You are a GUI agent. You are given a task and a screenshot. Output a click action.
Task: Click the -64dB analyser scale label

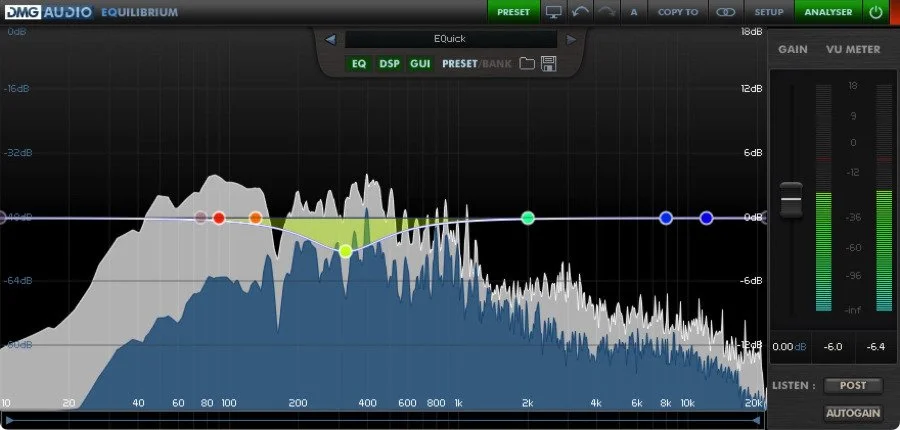pyautogui.click(x=17, y=281)
